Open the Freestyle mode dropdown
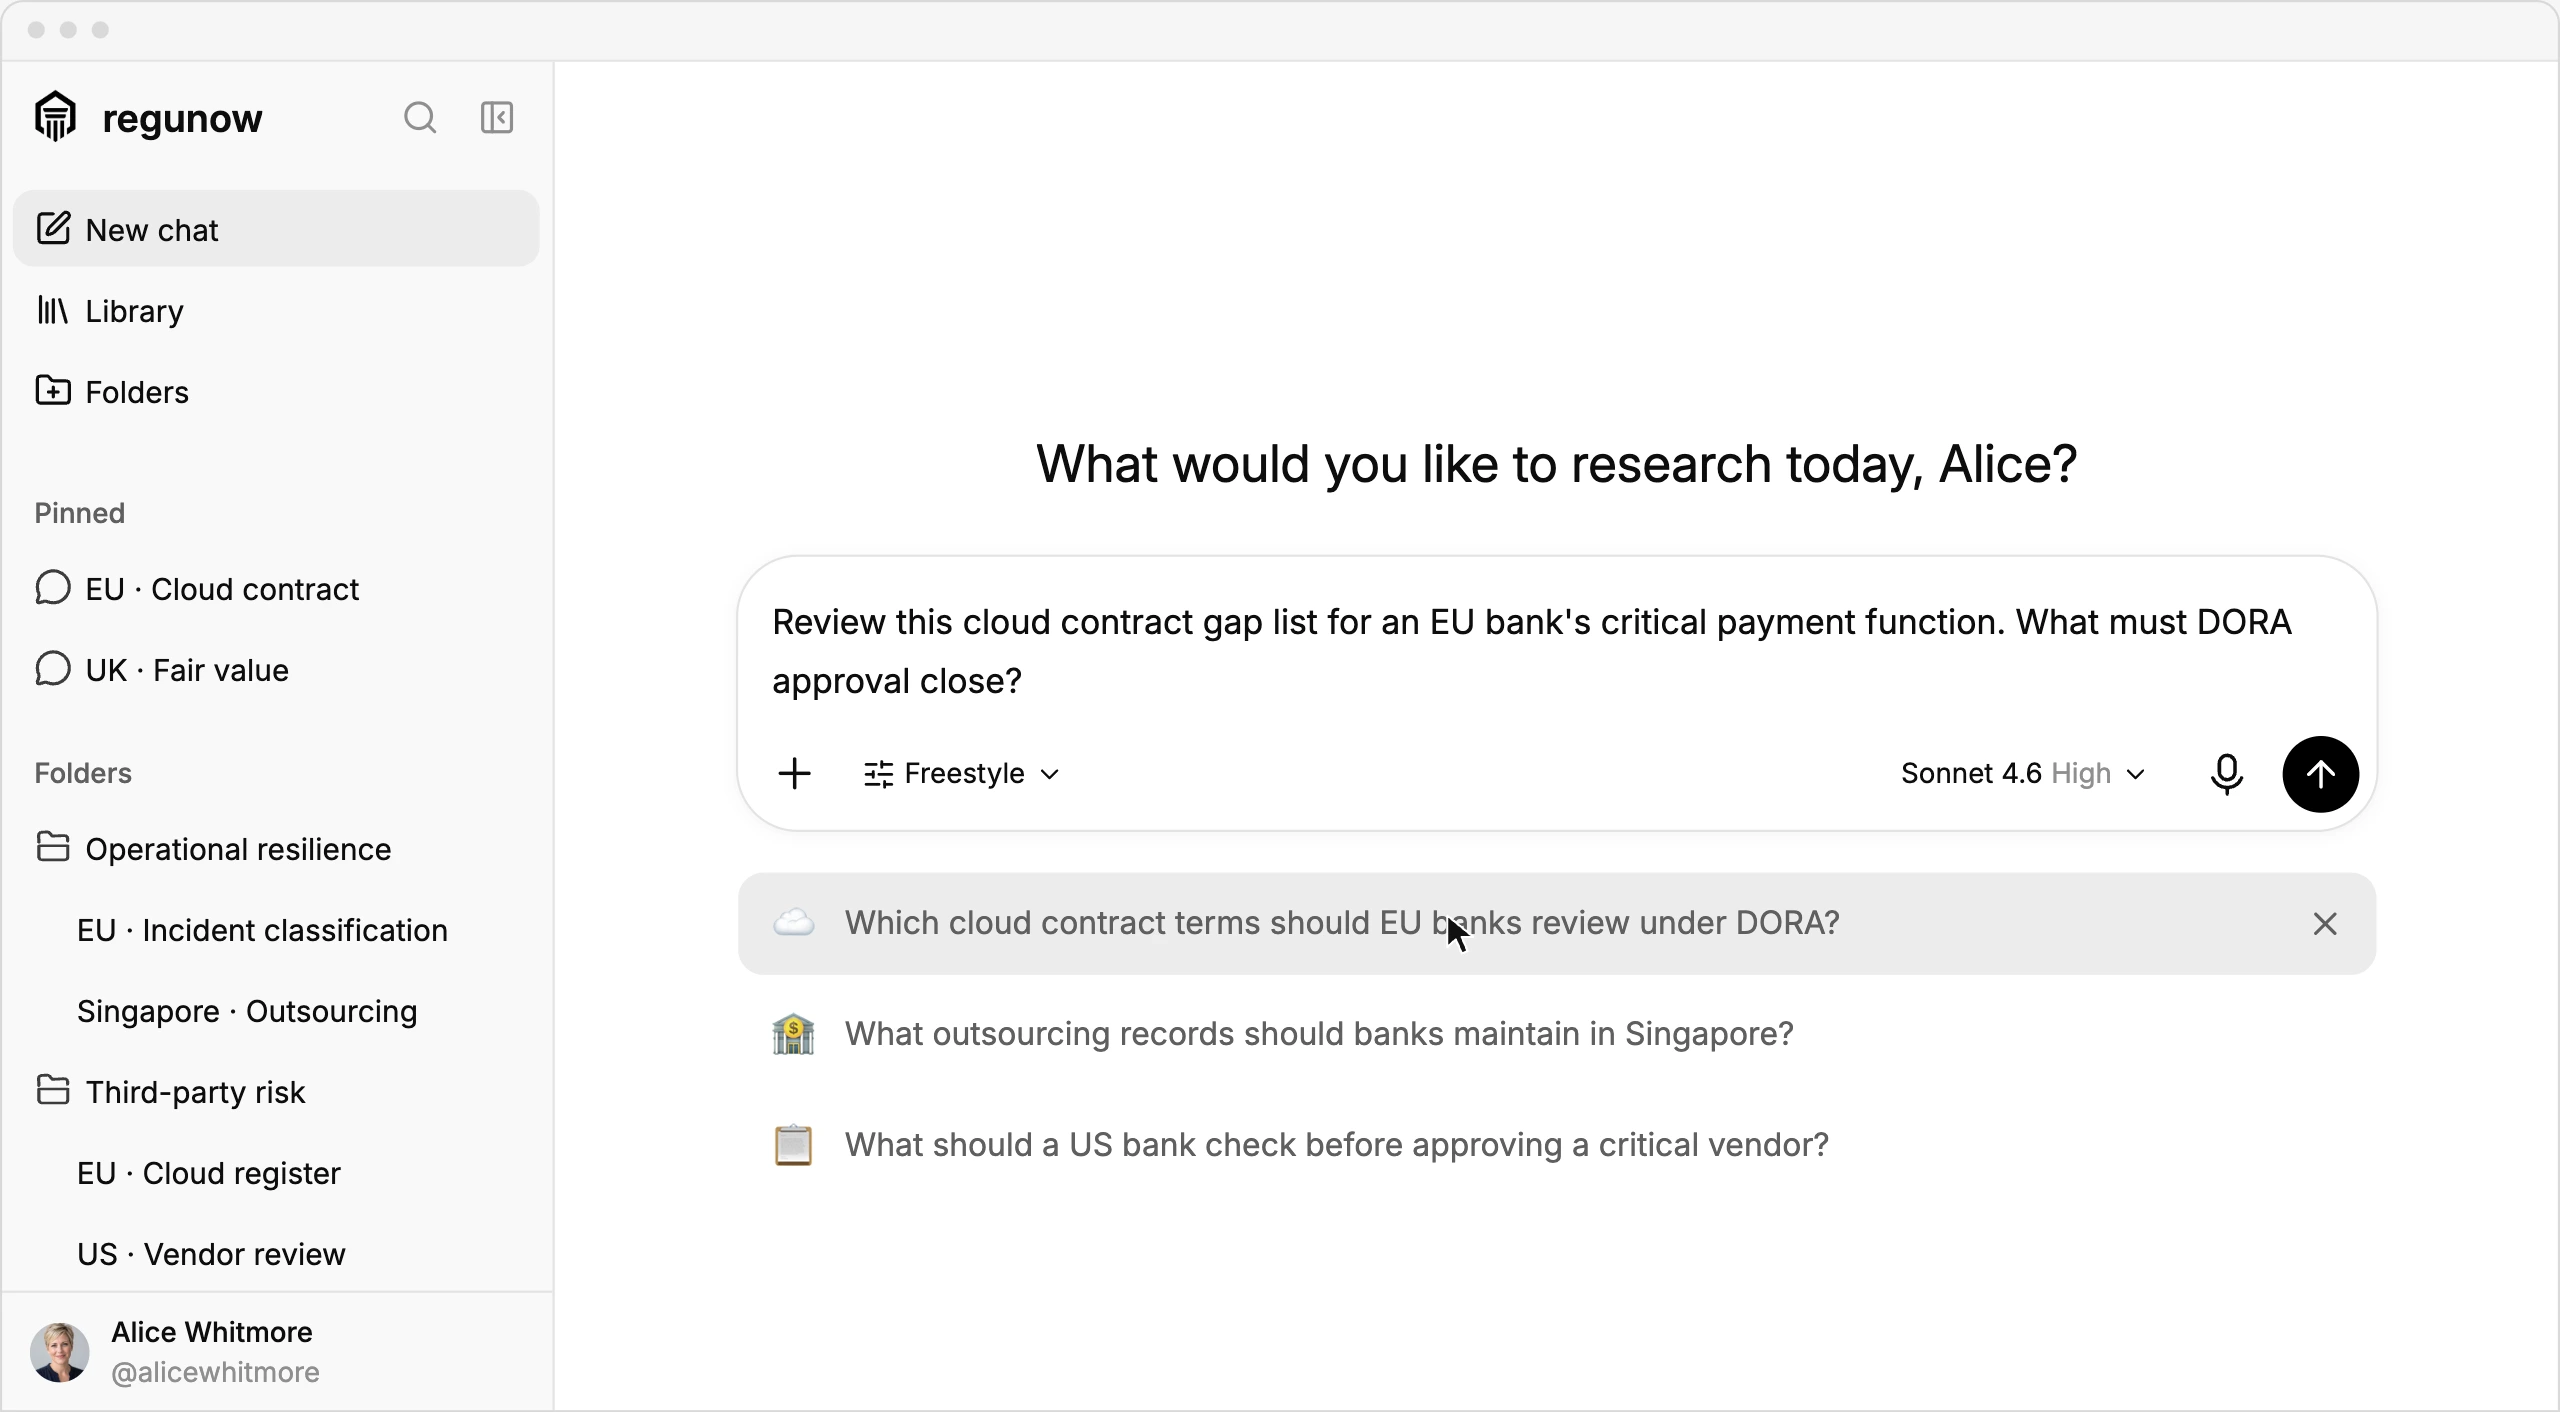The image size is (2560, 1412). [960, 774]
